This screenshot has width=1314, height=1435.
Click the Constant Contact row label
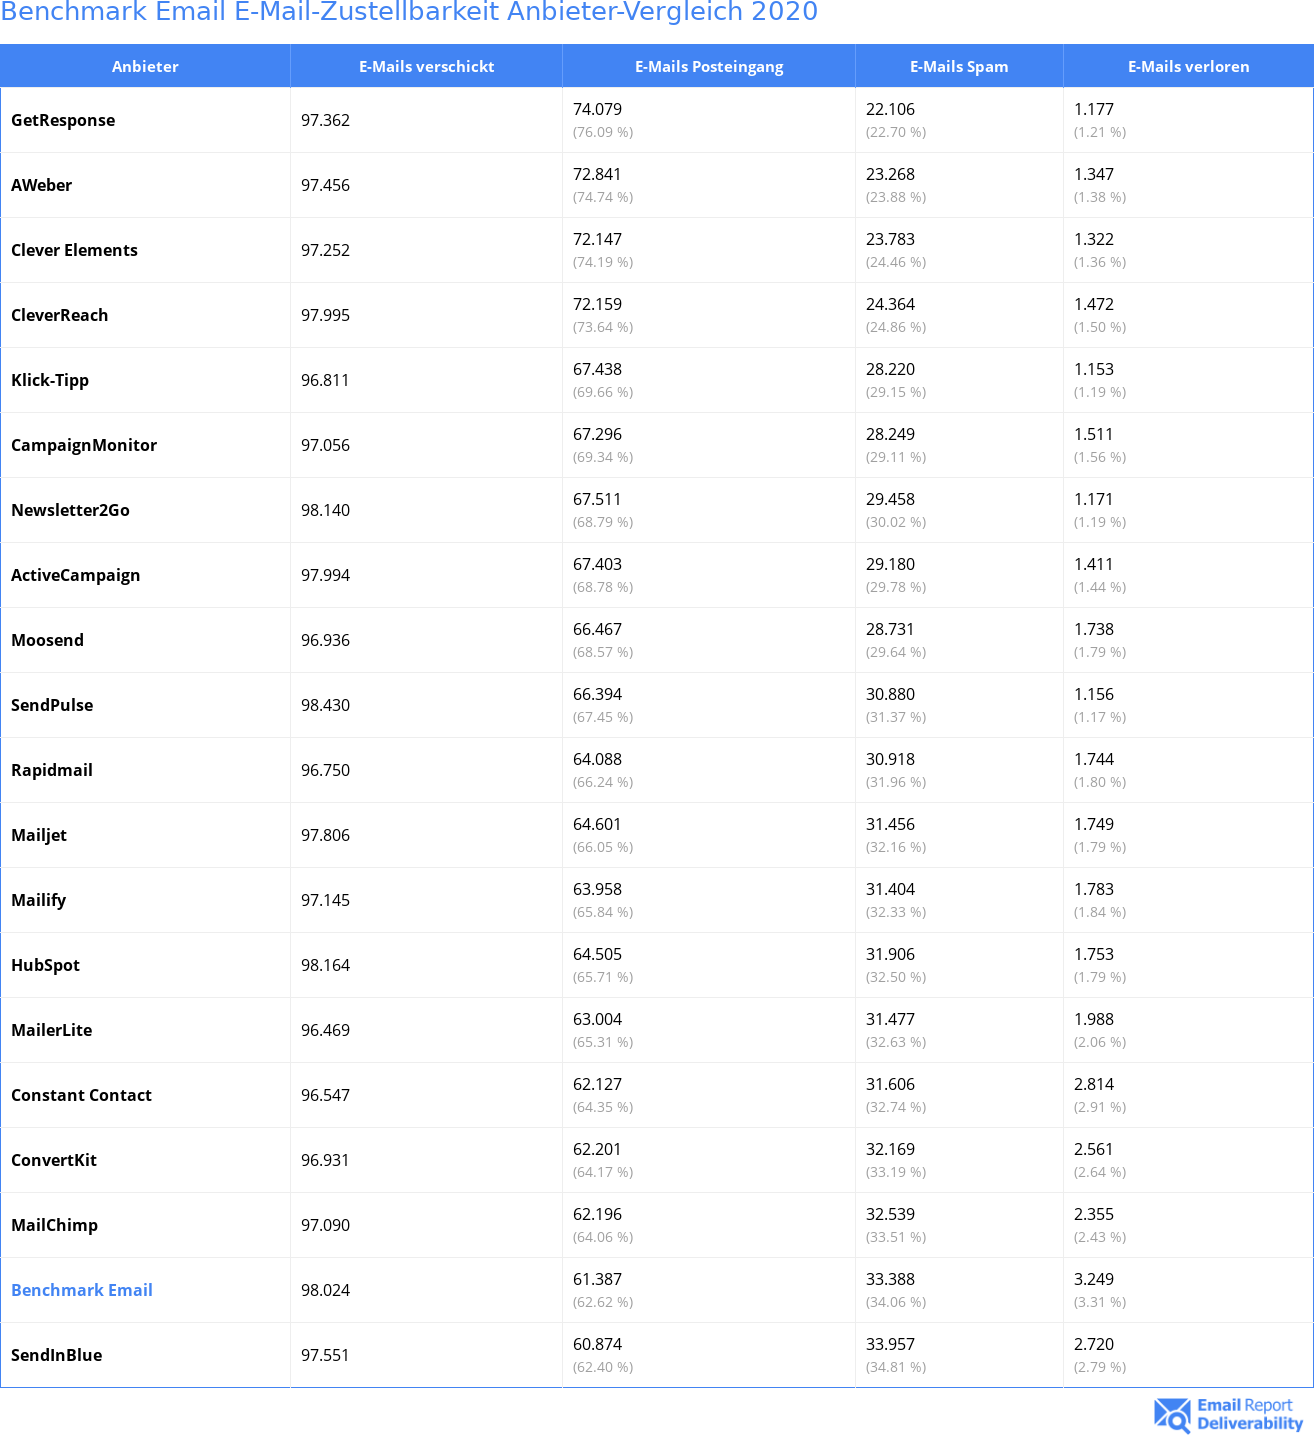[81, 1095]
